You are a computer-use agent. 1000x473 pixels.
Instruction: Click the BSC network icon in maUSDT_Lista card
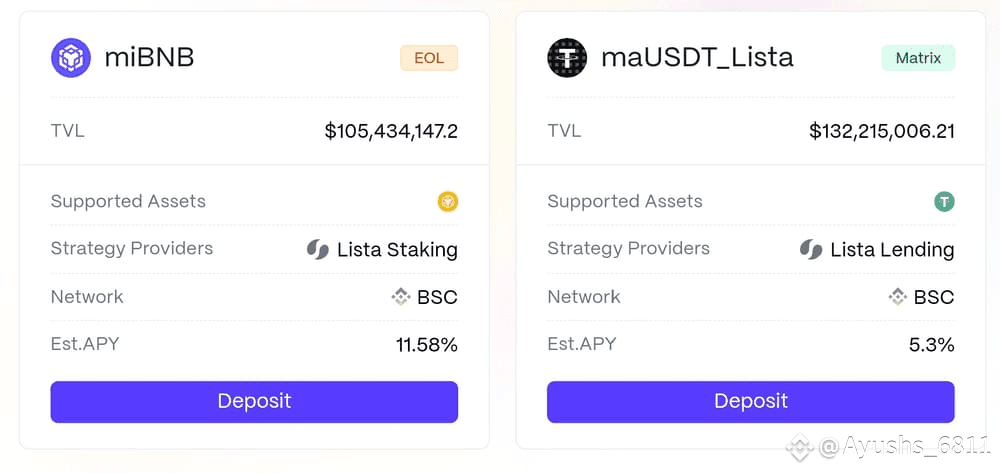898,297
